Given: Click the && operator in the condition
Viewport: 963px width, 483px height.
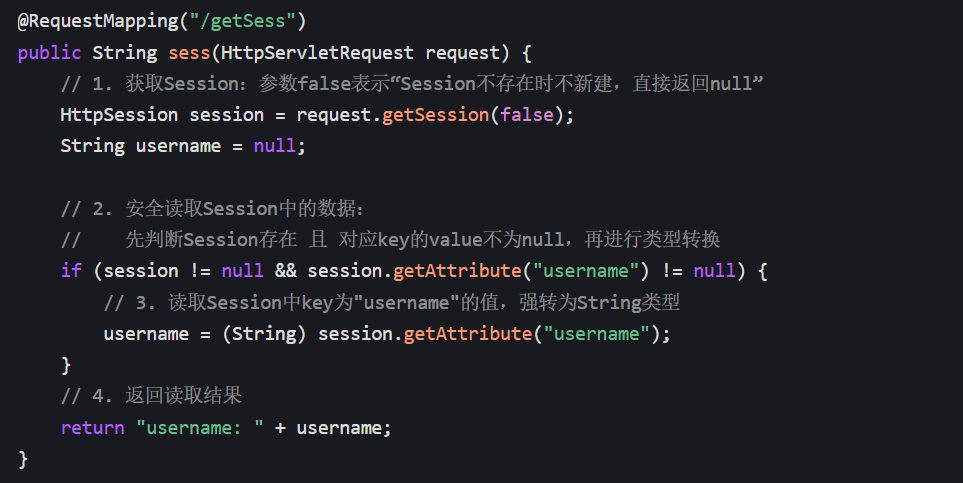Looking at the screenshot, I should click(x=285, y=271).
